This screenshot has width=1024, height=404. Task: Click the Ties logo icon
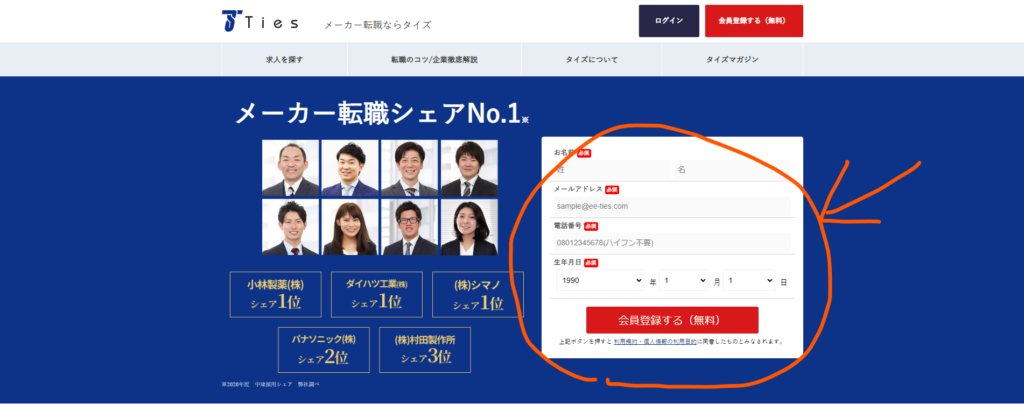pos(232,21)
